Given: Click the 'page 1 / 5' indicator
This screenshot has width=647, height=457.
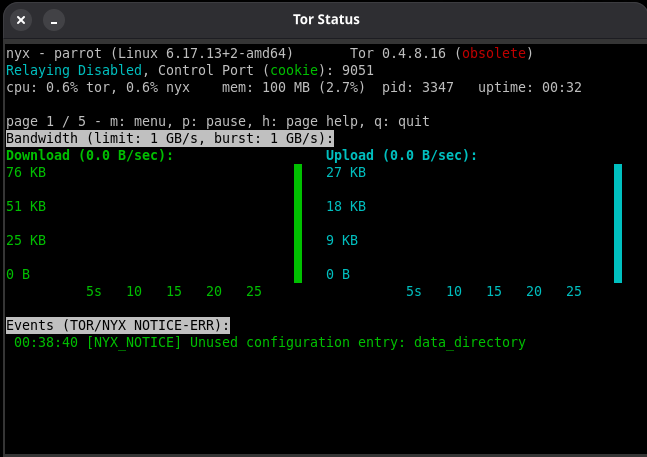Looking at the screenshot, I should (46, 122).
